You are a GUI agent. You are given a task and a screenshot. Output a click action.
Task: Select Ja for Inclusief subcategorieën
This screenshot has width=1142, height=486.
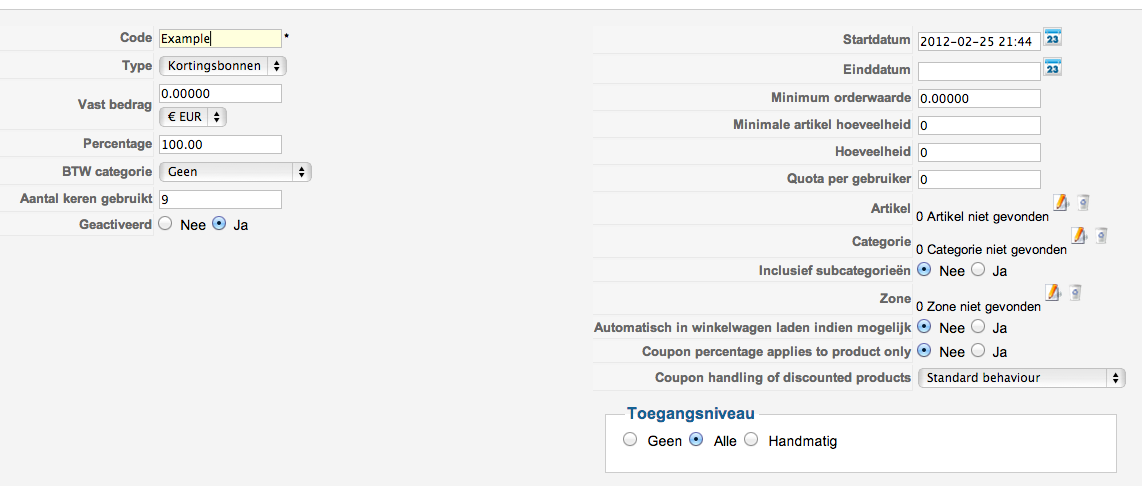point(979,270)
